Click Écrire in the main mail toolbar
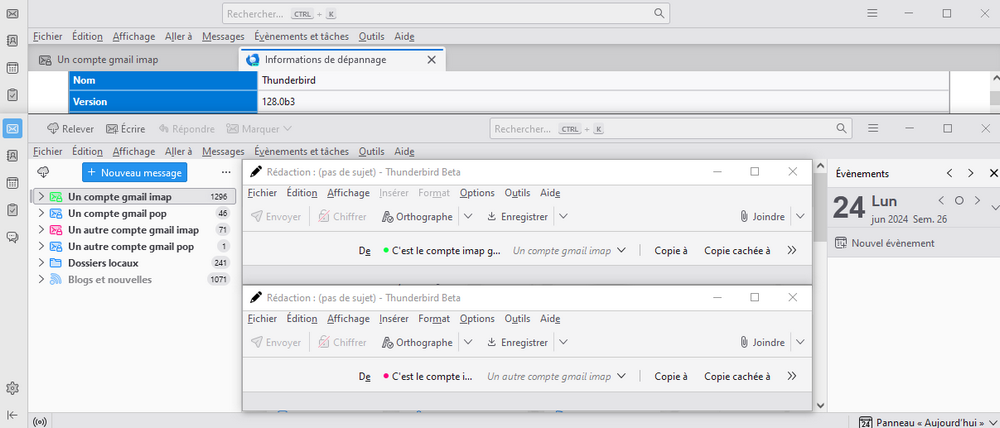 coord(126,129)
